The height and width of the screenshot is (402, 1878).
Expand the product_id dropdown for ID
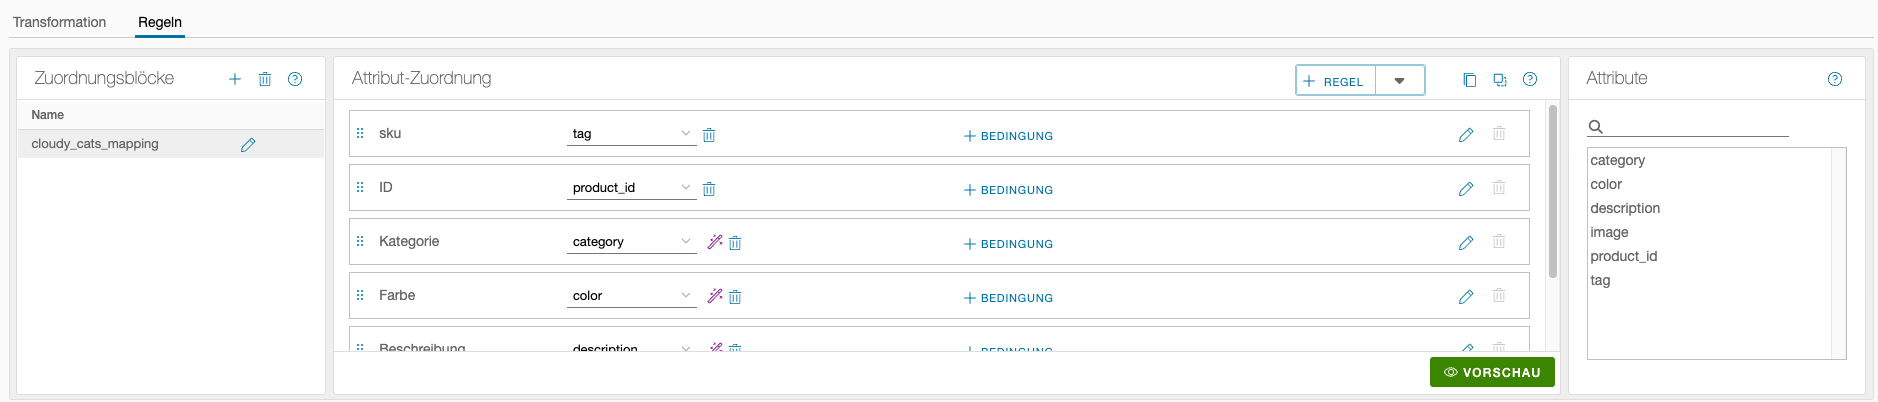pos(685,188)
